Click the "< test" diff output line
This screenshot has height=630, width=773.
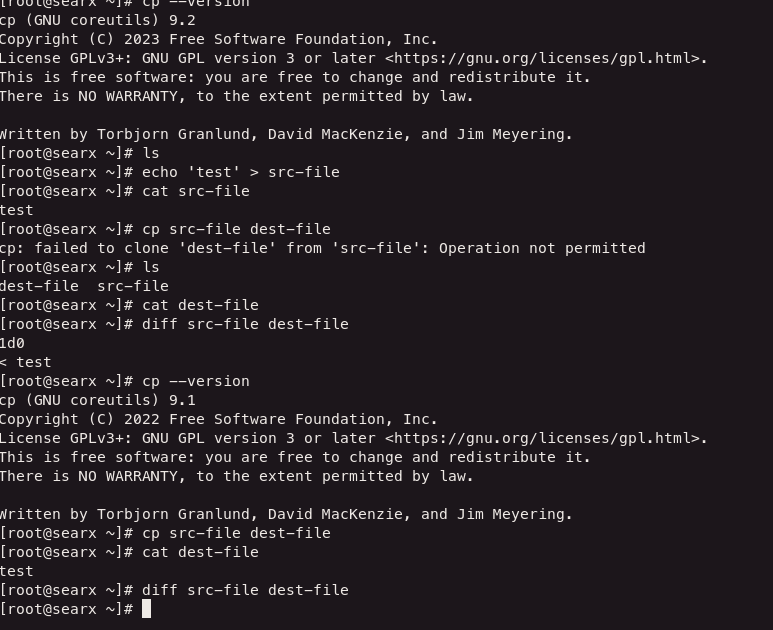point(26,362)
